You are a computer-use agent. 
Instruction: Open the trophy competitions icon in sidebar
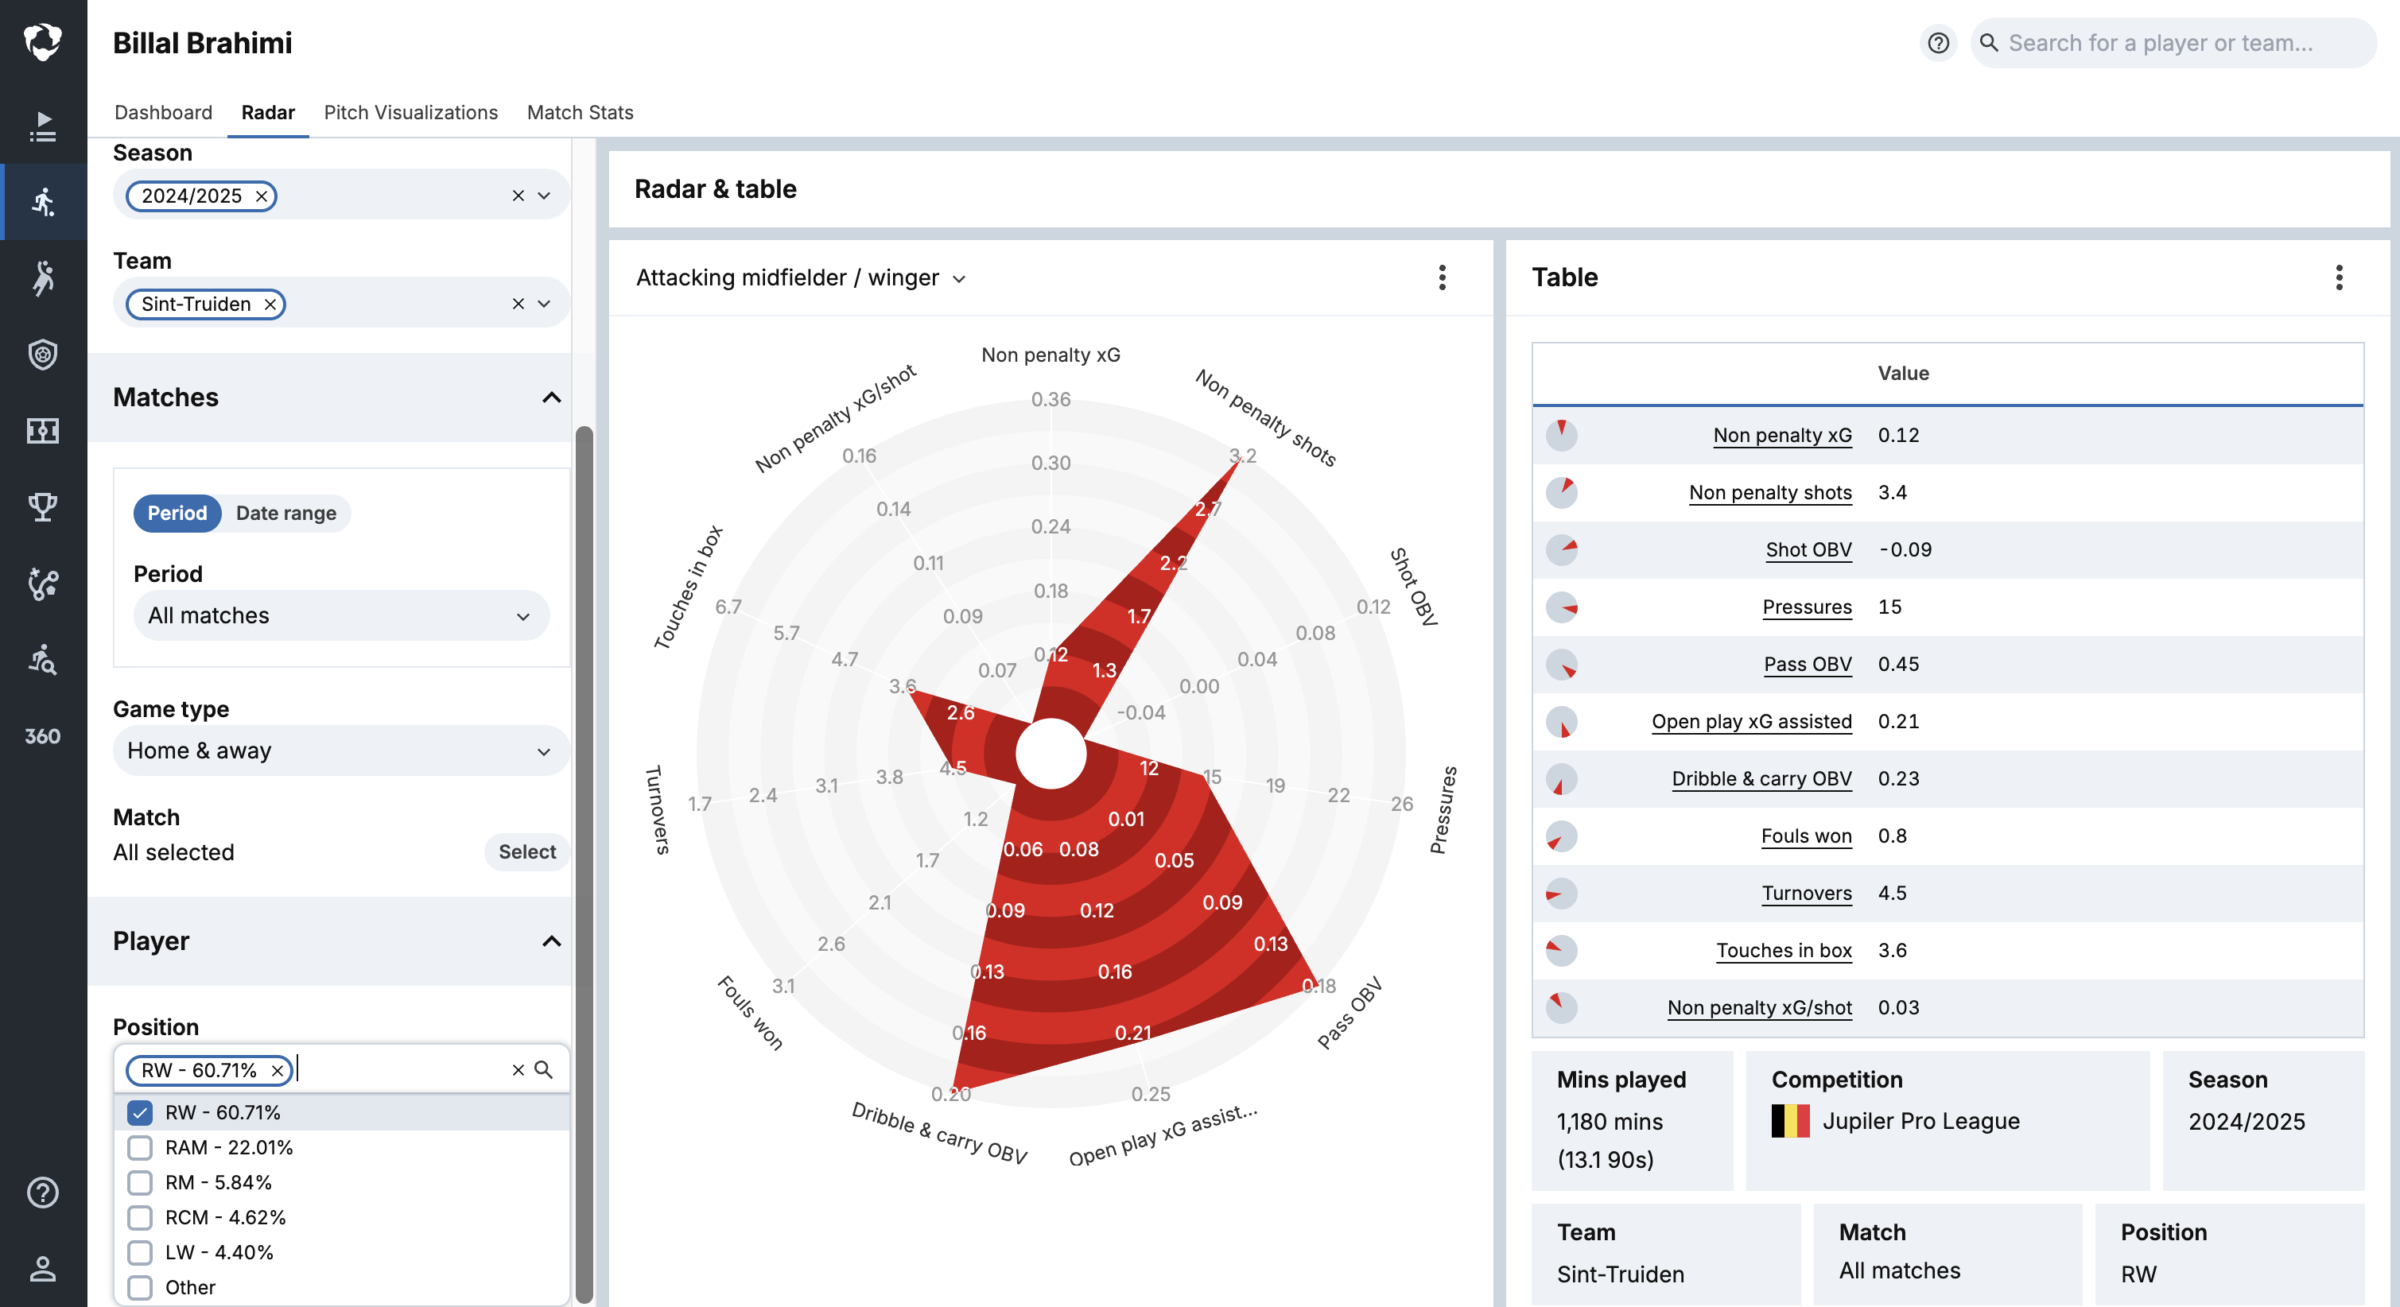(42, 507)
